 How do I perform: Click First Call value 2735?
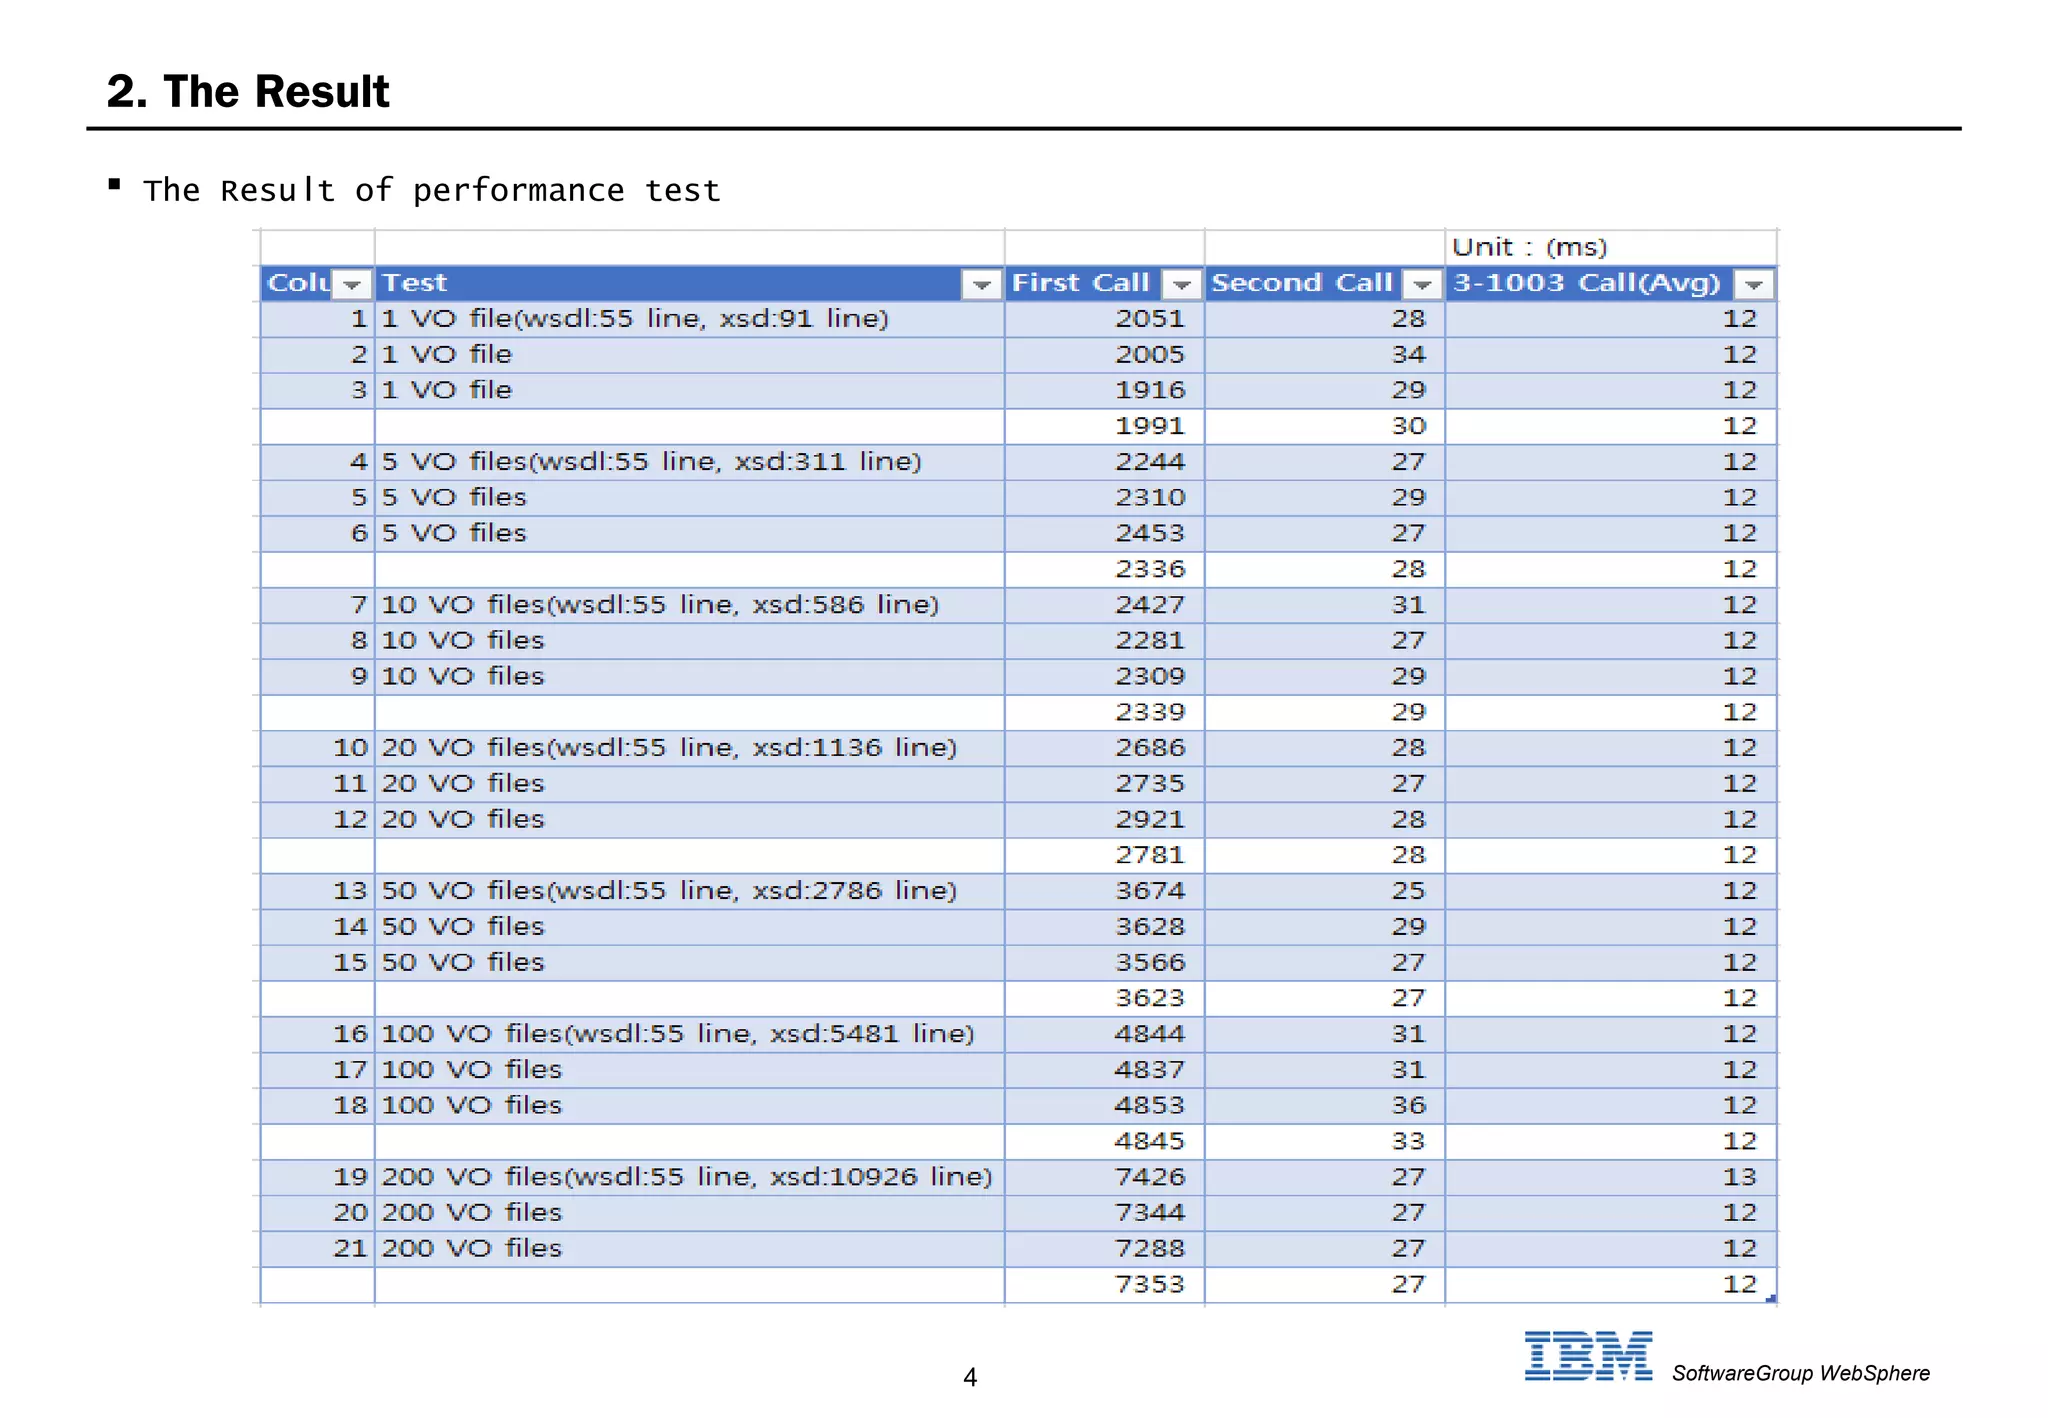pyautogui.click(x=1105, y=784)
